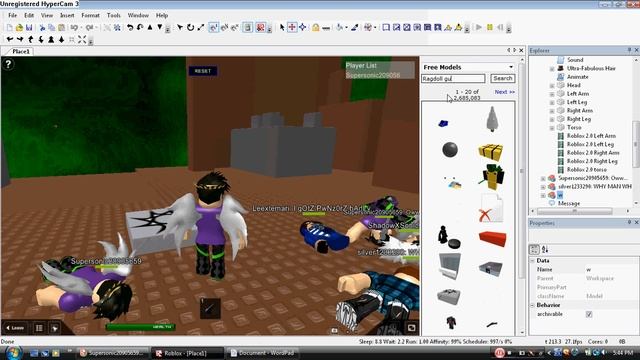Click the yellow Pause icon in toolbar
640x360 pixels.
(489, 28)
